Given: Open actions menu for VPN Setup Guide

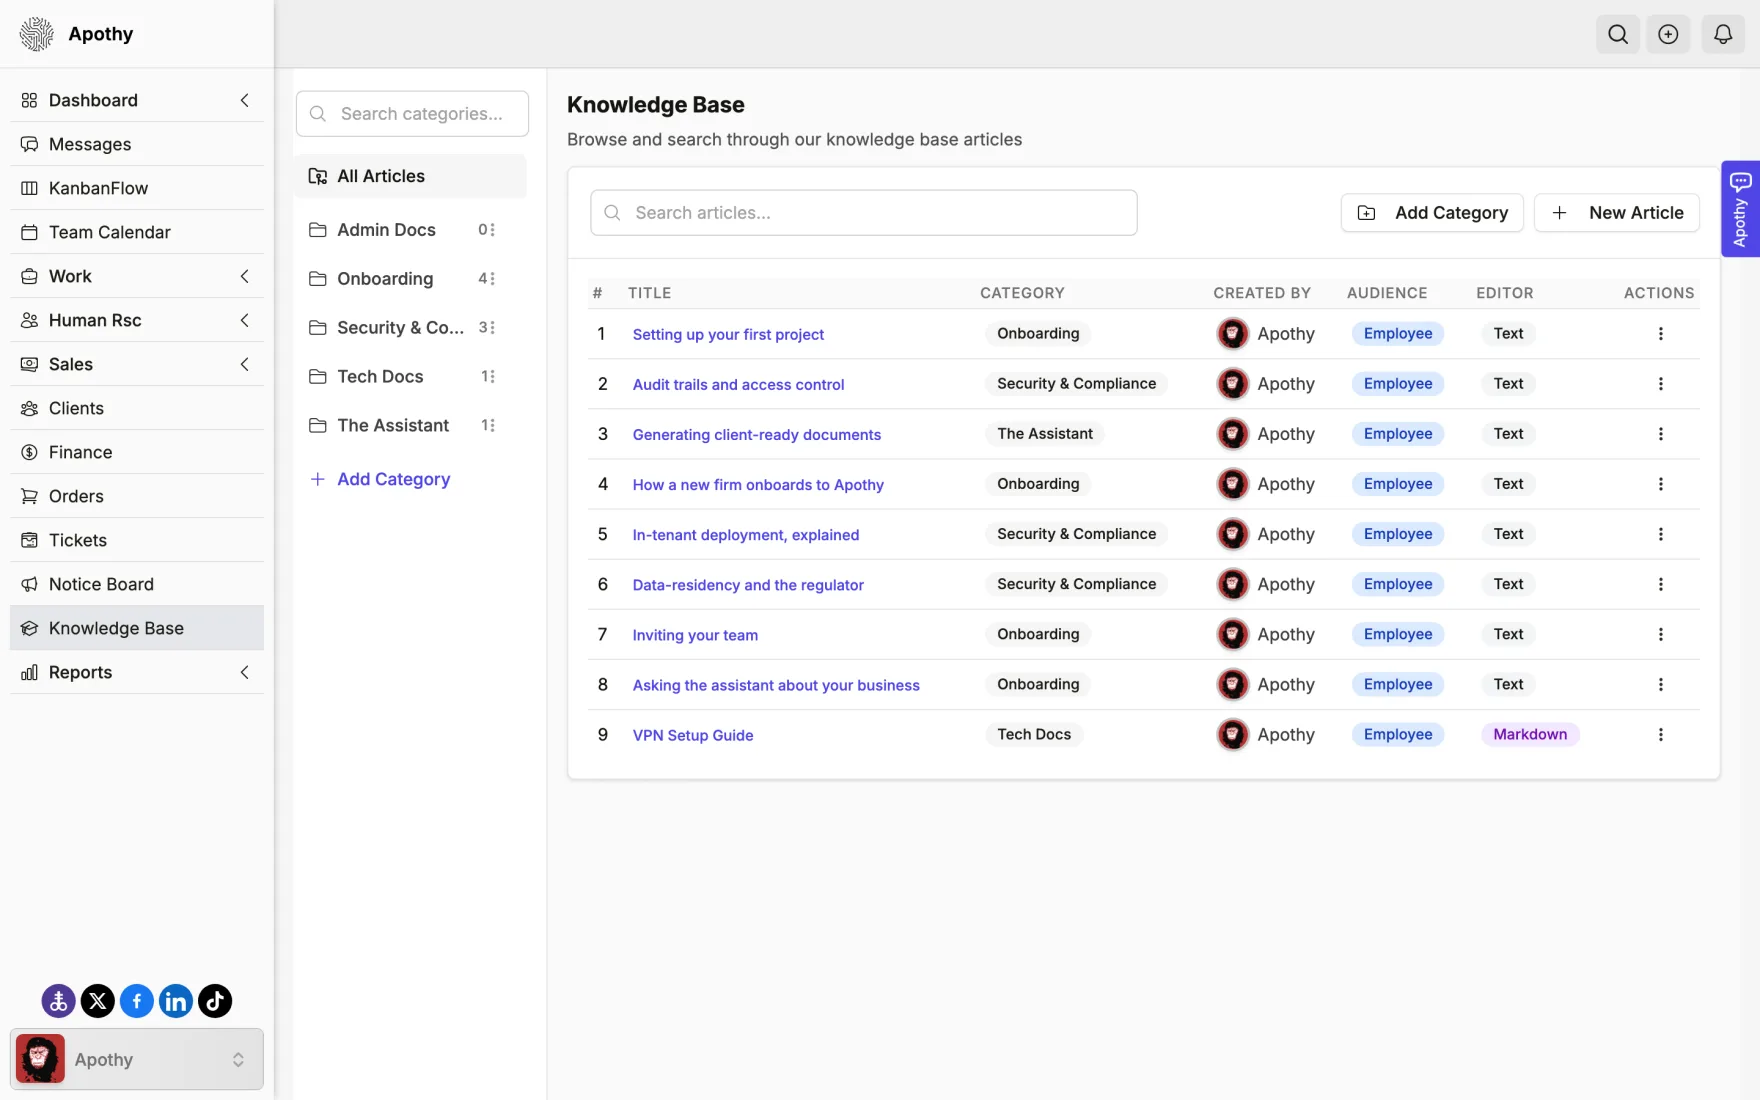Looking at the screenshot, I should pyautogui.click(x=1660, y=734).
